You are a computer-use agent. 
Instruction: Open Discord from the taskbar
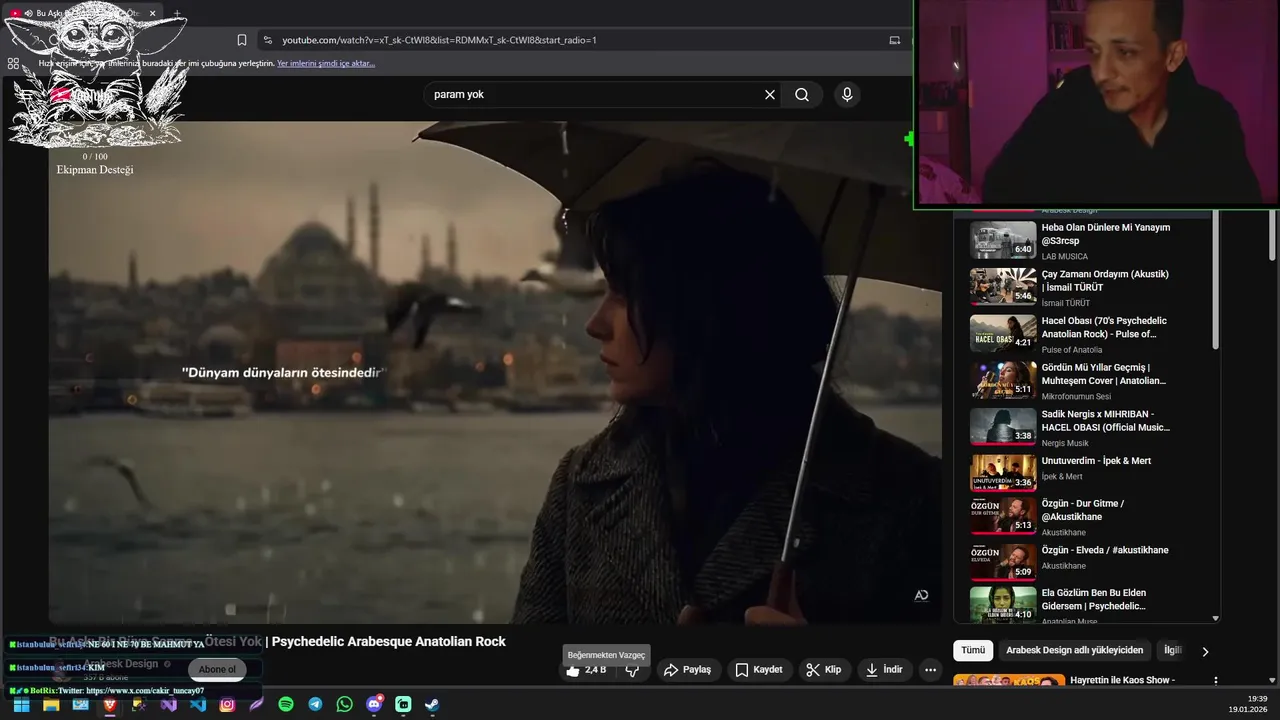click(x=374, y=705)
